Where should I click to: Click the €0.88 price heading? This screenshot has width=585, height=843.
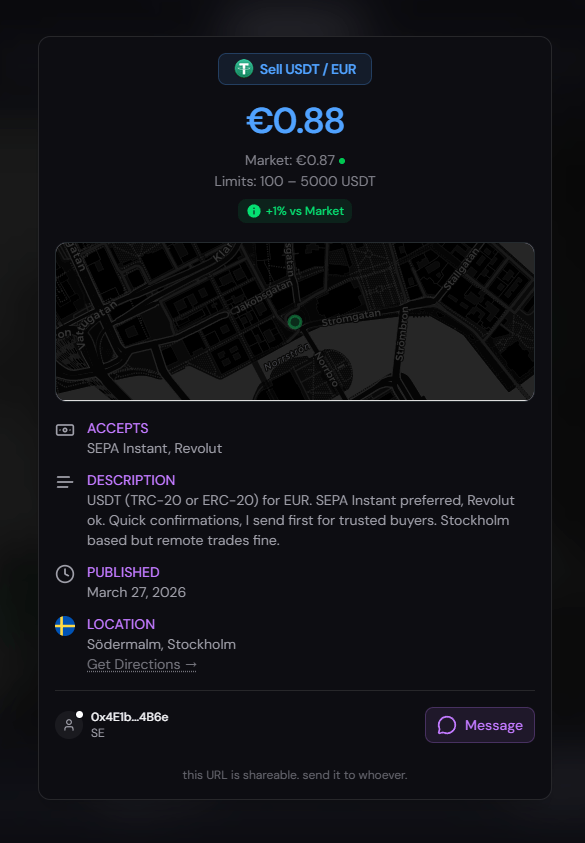point(294,121)
